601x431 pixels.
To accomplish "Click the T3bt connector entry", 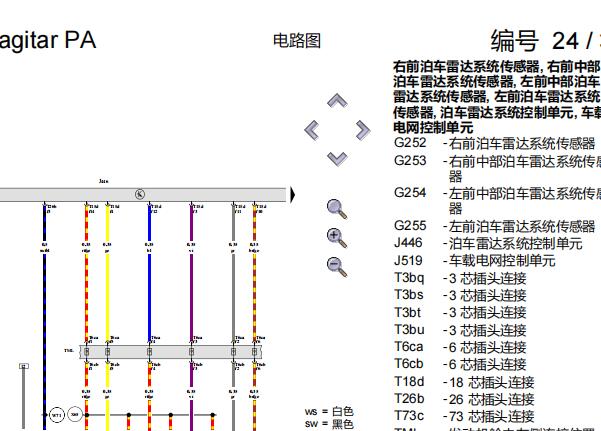I will pos(460,313).
